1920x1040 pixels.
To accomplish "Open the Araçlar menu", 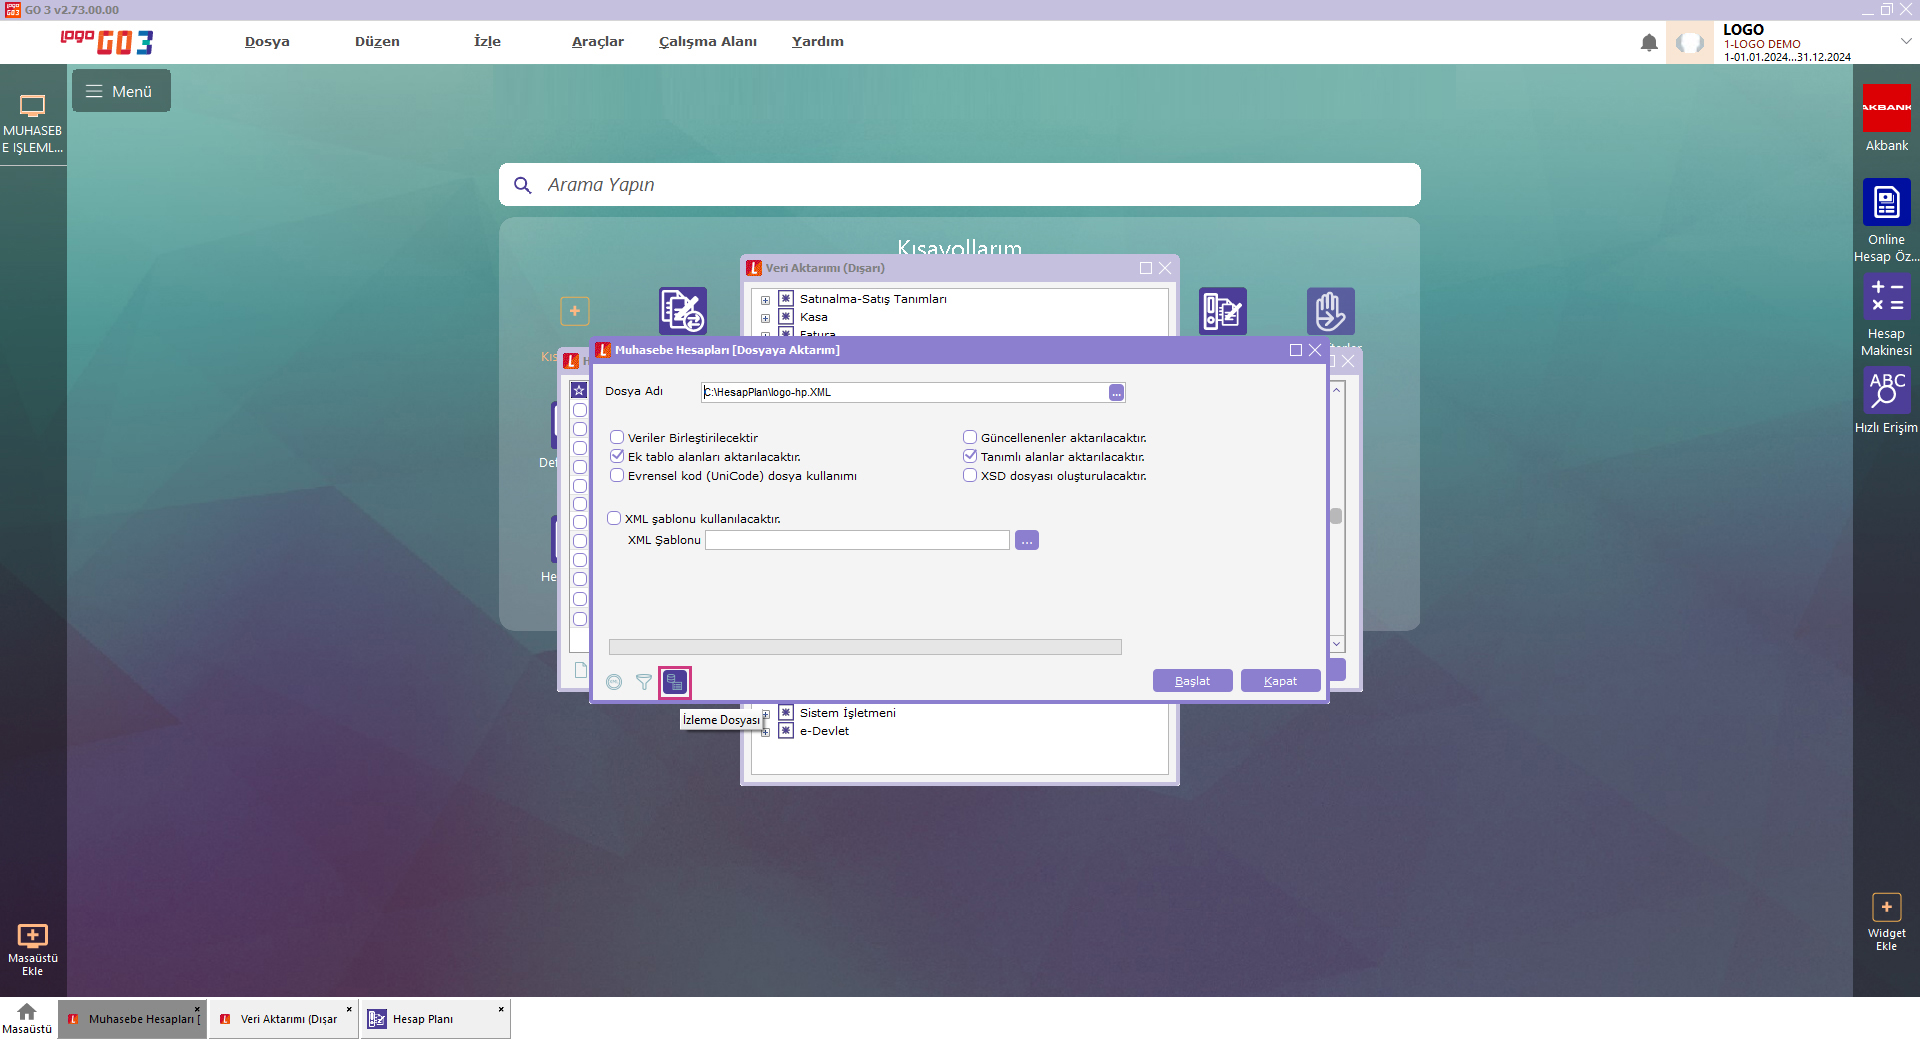I will pyautogui.click(x=597, y=41).
